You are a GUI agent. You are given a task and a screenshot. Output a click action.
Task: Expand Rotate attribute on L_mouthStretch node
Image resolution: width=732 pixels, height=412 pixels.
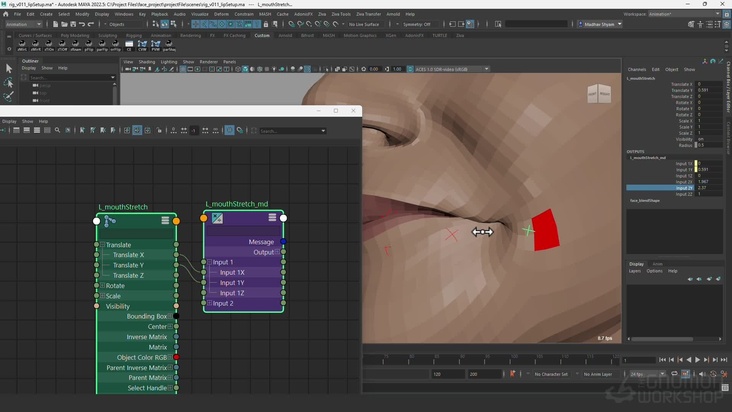pyautogui.click(x=102, y=286)
